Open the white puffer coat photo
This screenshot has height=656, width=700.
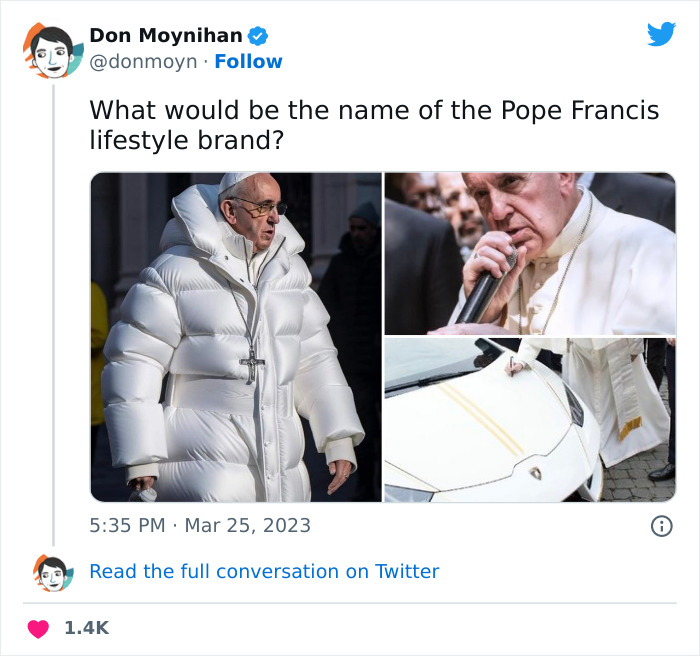point(235,337)
